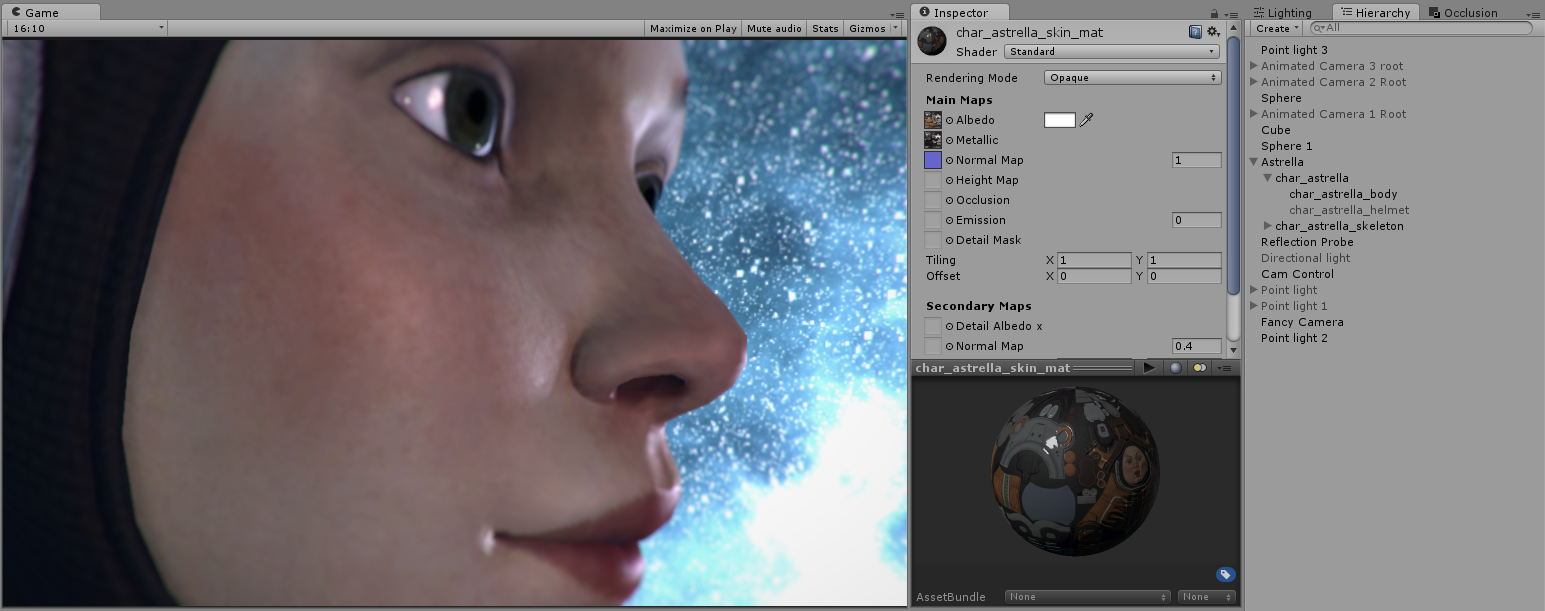Open the preview panel options menu
The height and width of the screenshot is (611, 1545).
pyautogui.click(x=1225, y=368)
